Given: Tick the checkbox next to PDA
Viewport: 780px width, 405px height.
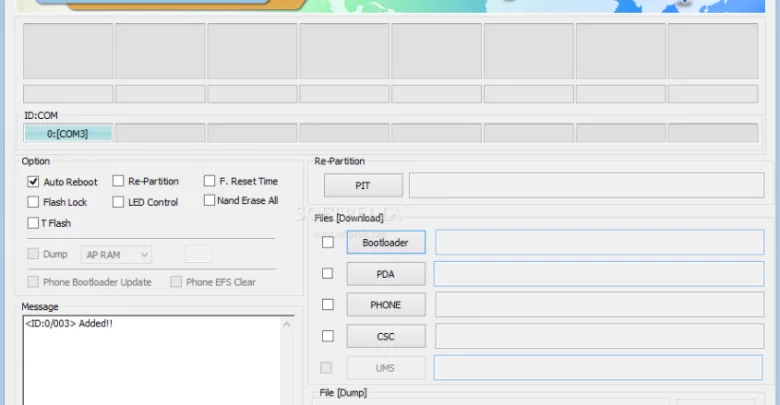Looking at the screenshot, I should click(327, 274).
